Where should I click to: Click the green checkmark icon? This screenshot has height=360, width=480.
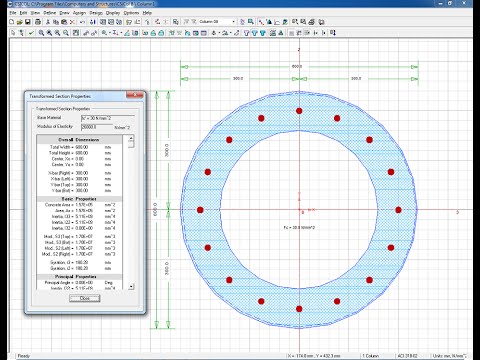tap(31, 33)
